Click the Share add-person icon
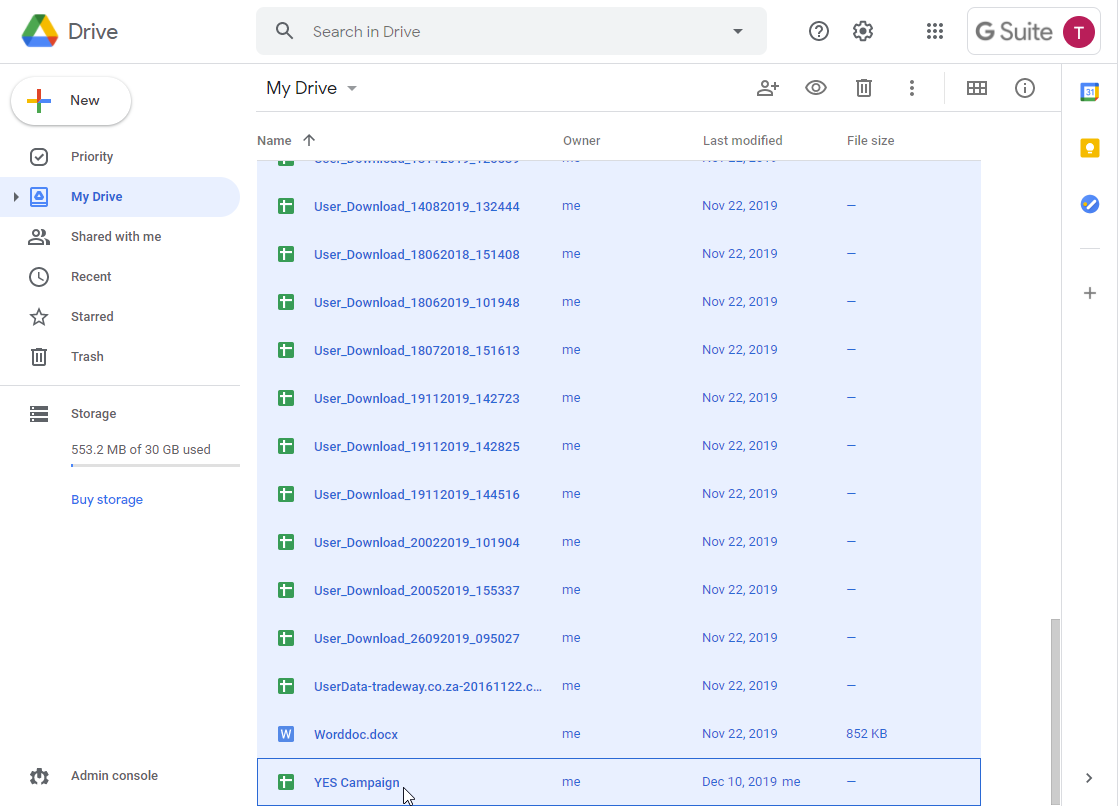Screen dimensions: 1118x806 point(768,88)
